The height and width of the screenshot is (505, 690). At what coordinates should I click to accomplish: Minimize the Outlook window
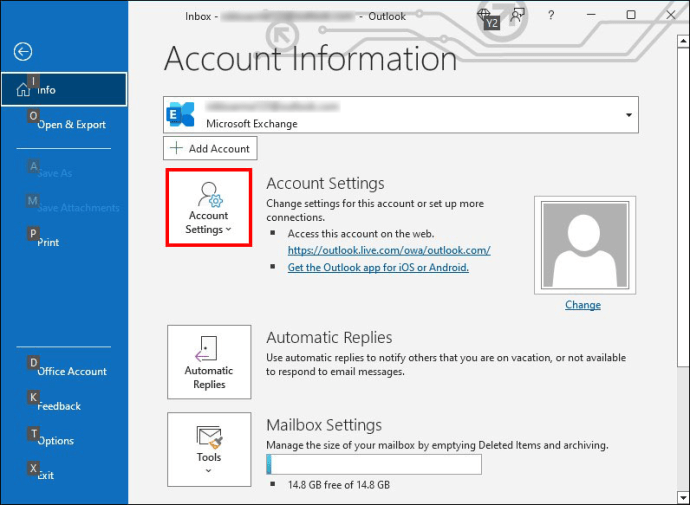591,15
